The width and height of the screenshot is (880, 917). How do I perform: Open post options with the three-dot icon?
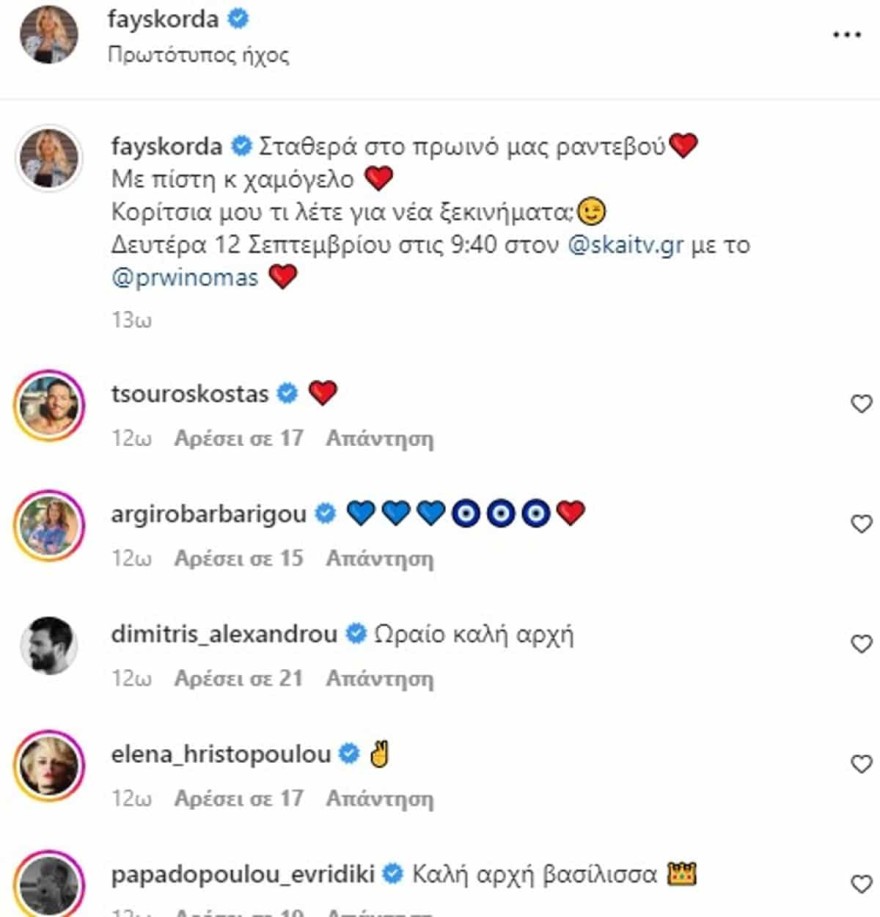click(845, 33)
